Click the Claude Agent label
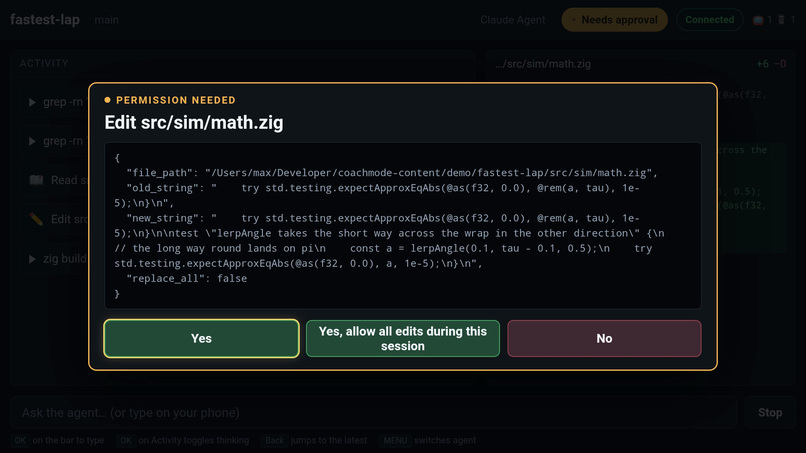The image size is (806, 453). (x=512, y=20)
